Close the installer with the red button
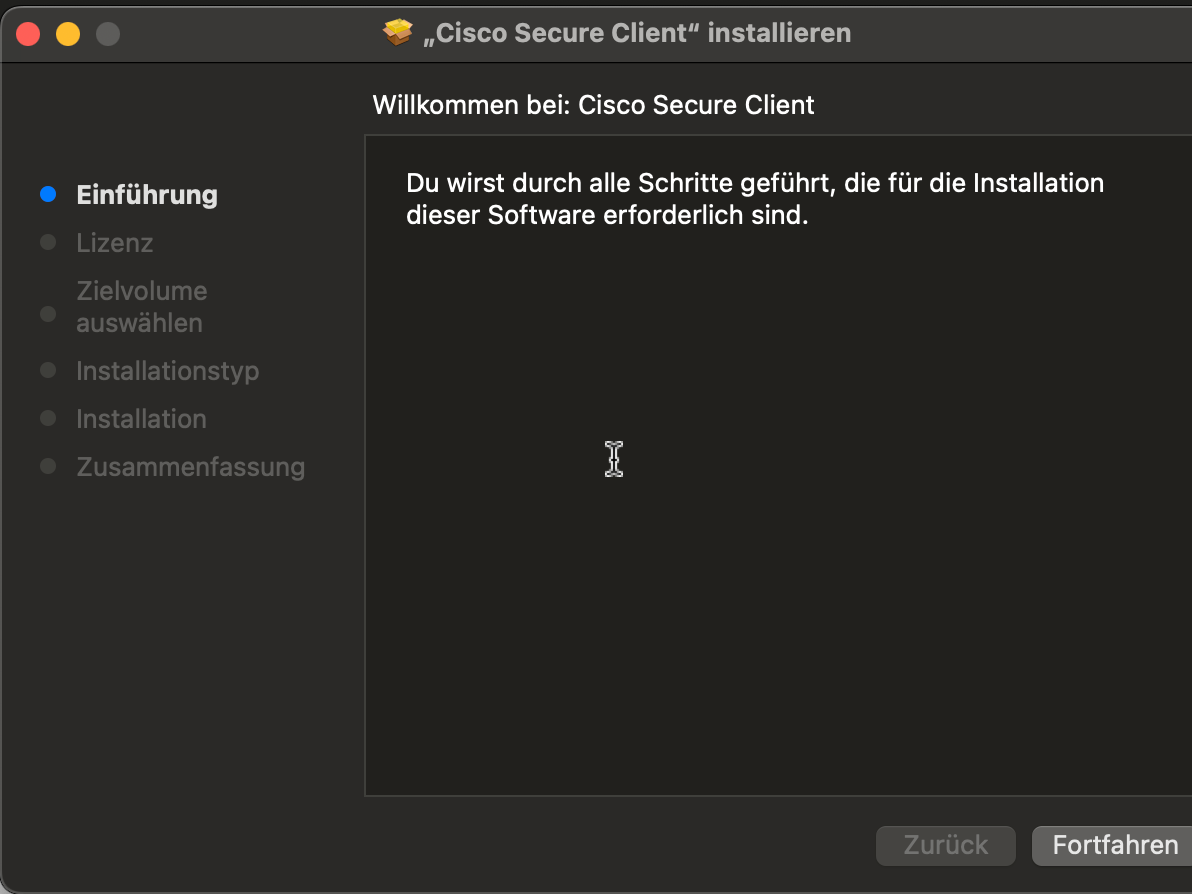The height and width of the screenshot is (894, 1192). pos(28,34)
